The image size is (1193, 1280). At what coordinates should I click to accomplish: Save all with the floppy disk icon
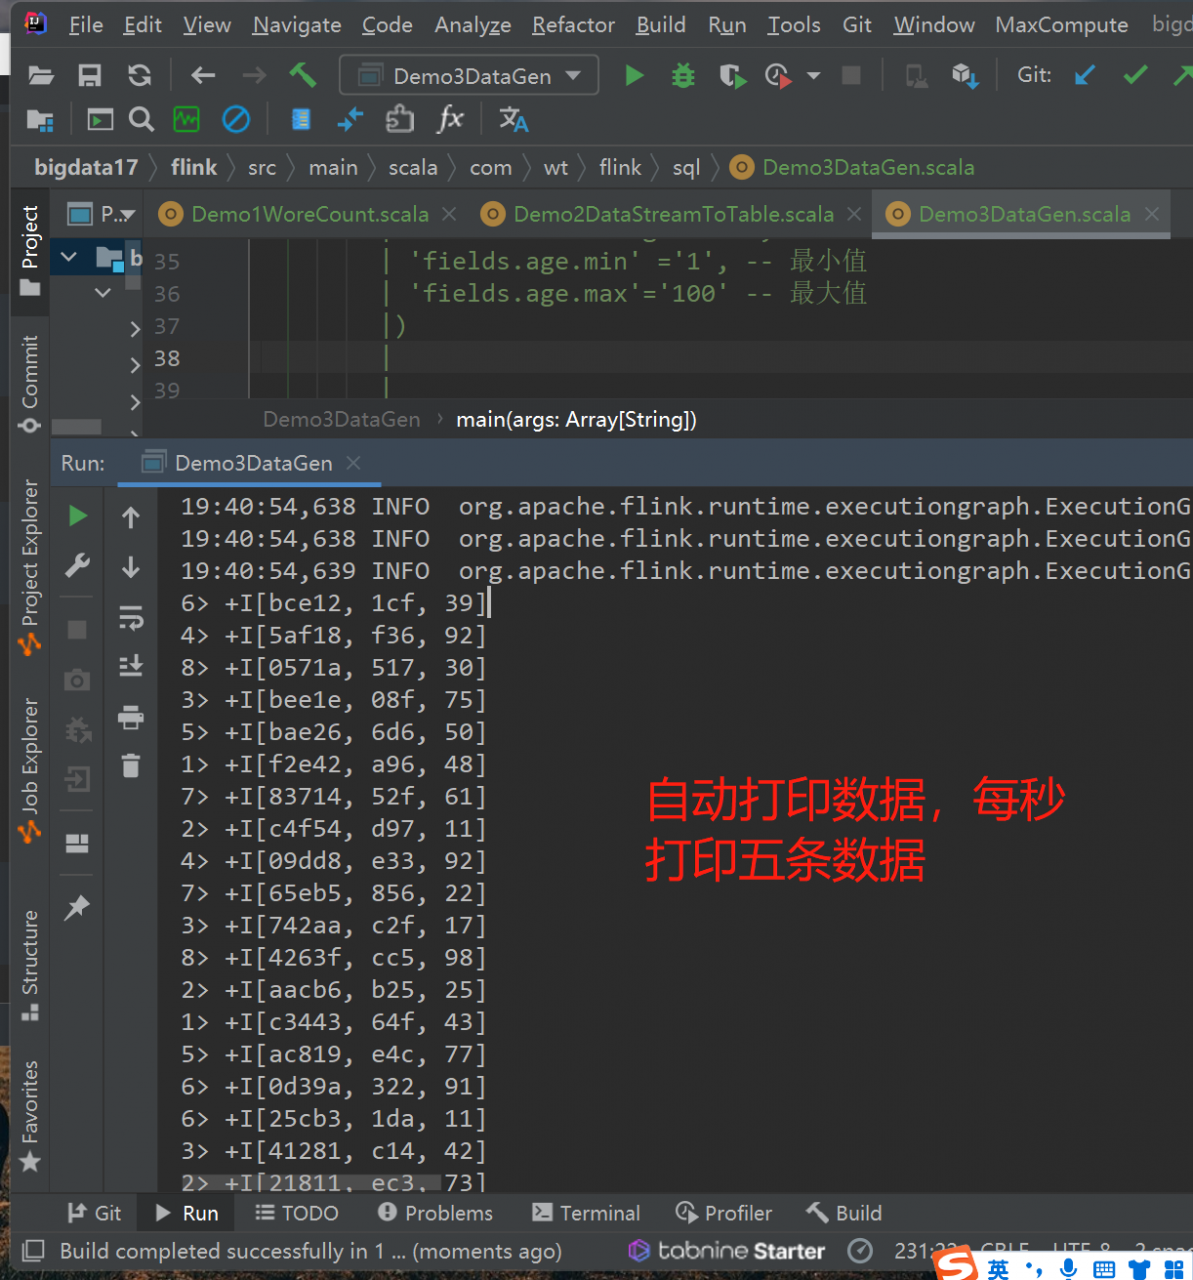click(90, 75)
